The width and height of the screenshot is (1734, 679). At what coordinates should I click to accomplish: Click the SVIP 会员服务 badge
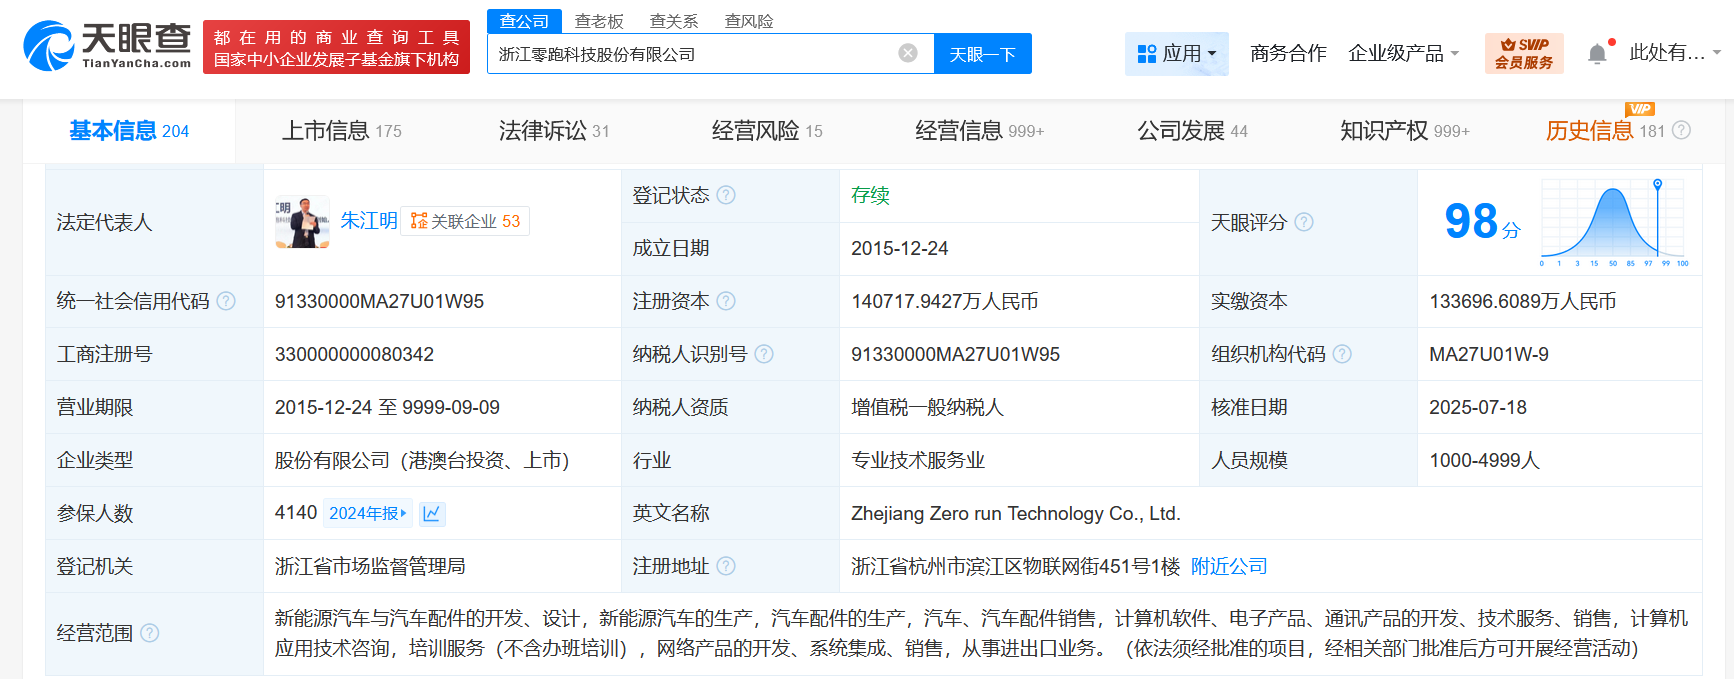[x=1523, y=53]
